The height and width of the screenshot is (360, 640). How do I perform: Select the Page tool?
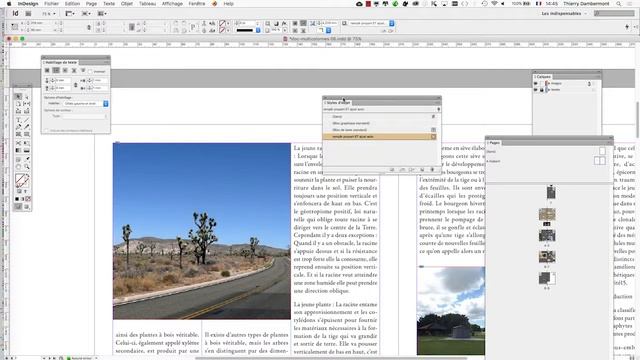pyautogui.click(x=18, y=104)
